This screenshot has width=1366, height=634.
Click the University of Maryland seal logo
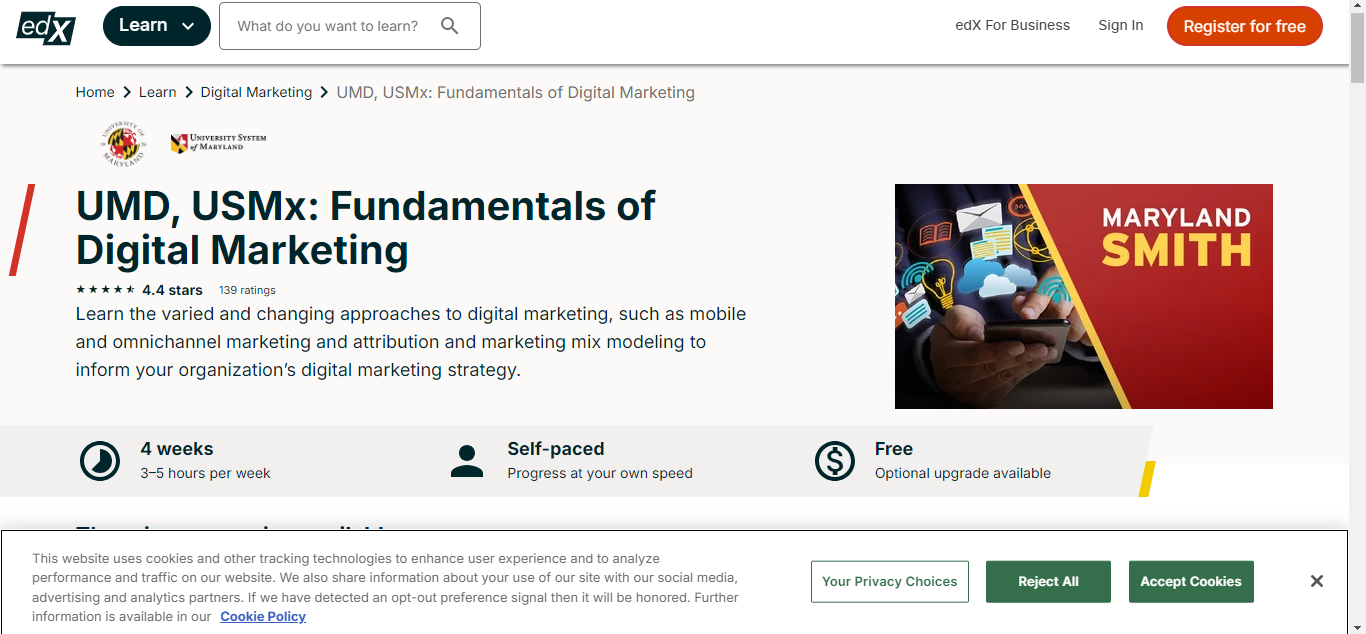(x=122, y=143)
